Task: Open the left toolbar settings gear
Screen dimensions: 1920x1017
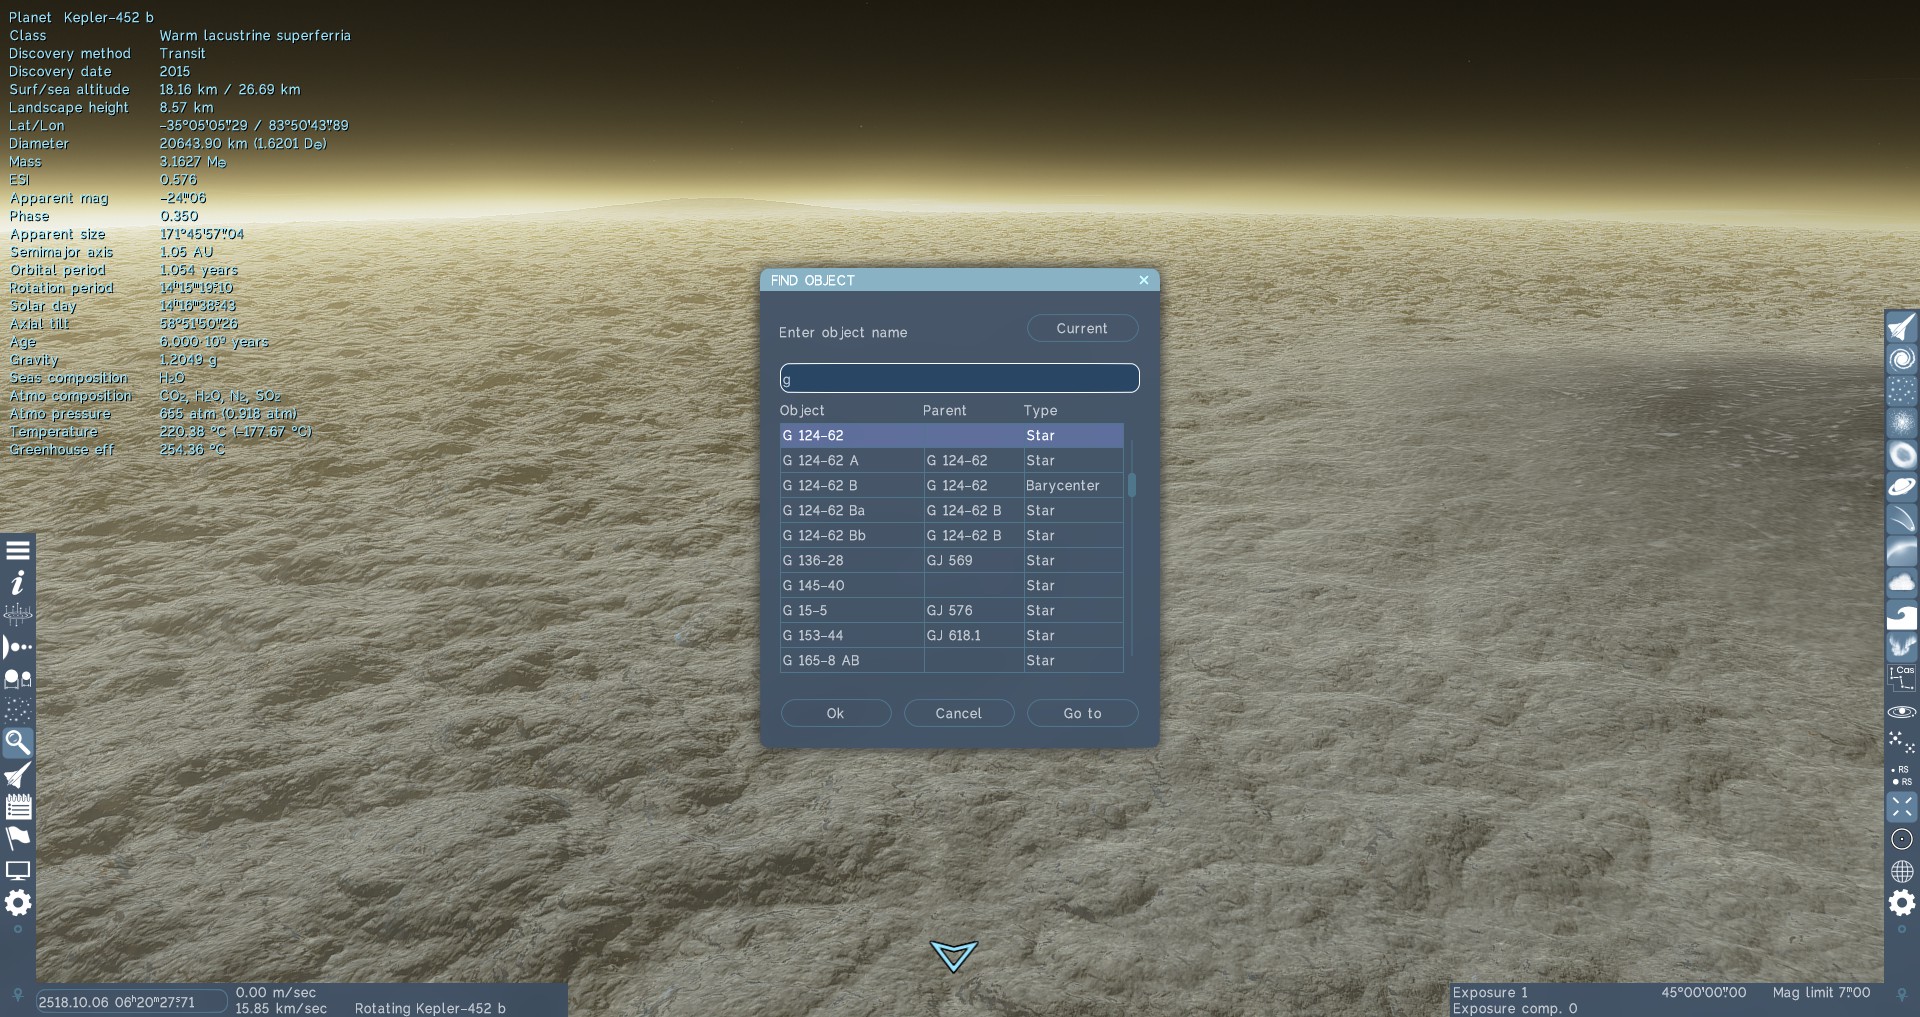Action: coord(18,903)
